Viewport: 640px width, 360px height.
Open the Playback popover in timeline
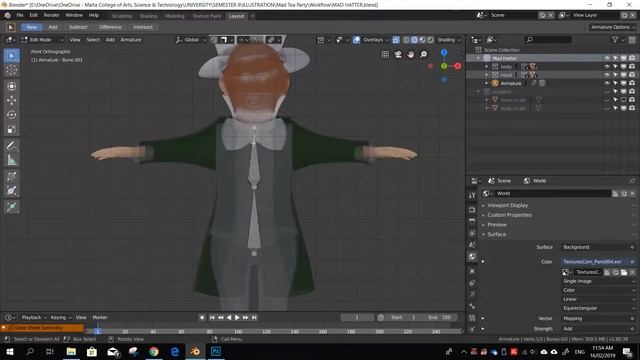pyautogui.click(x=34, y=317)
